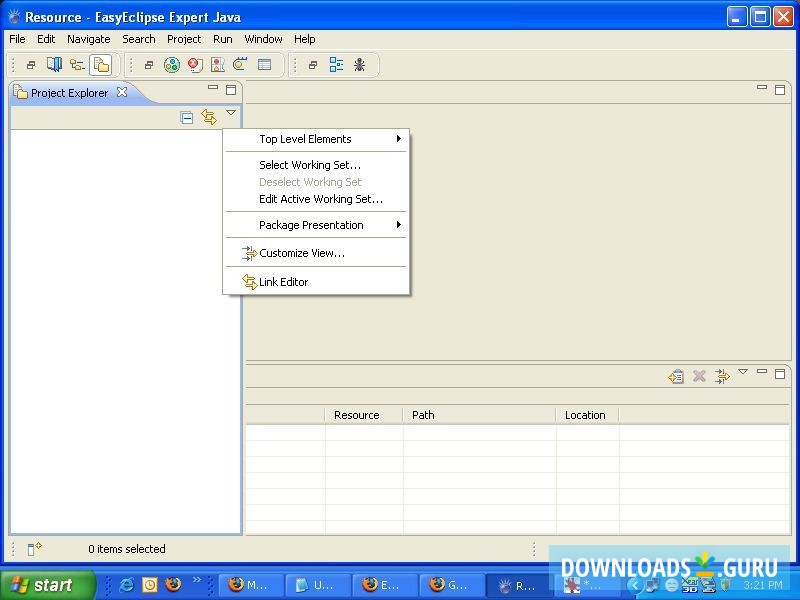
Task: Select the highlighted Resource perspective folder icon
Action: click(100, 65)
